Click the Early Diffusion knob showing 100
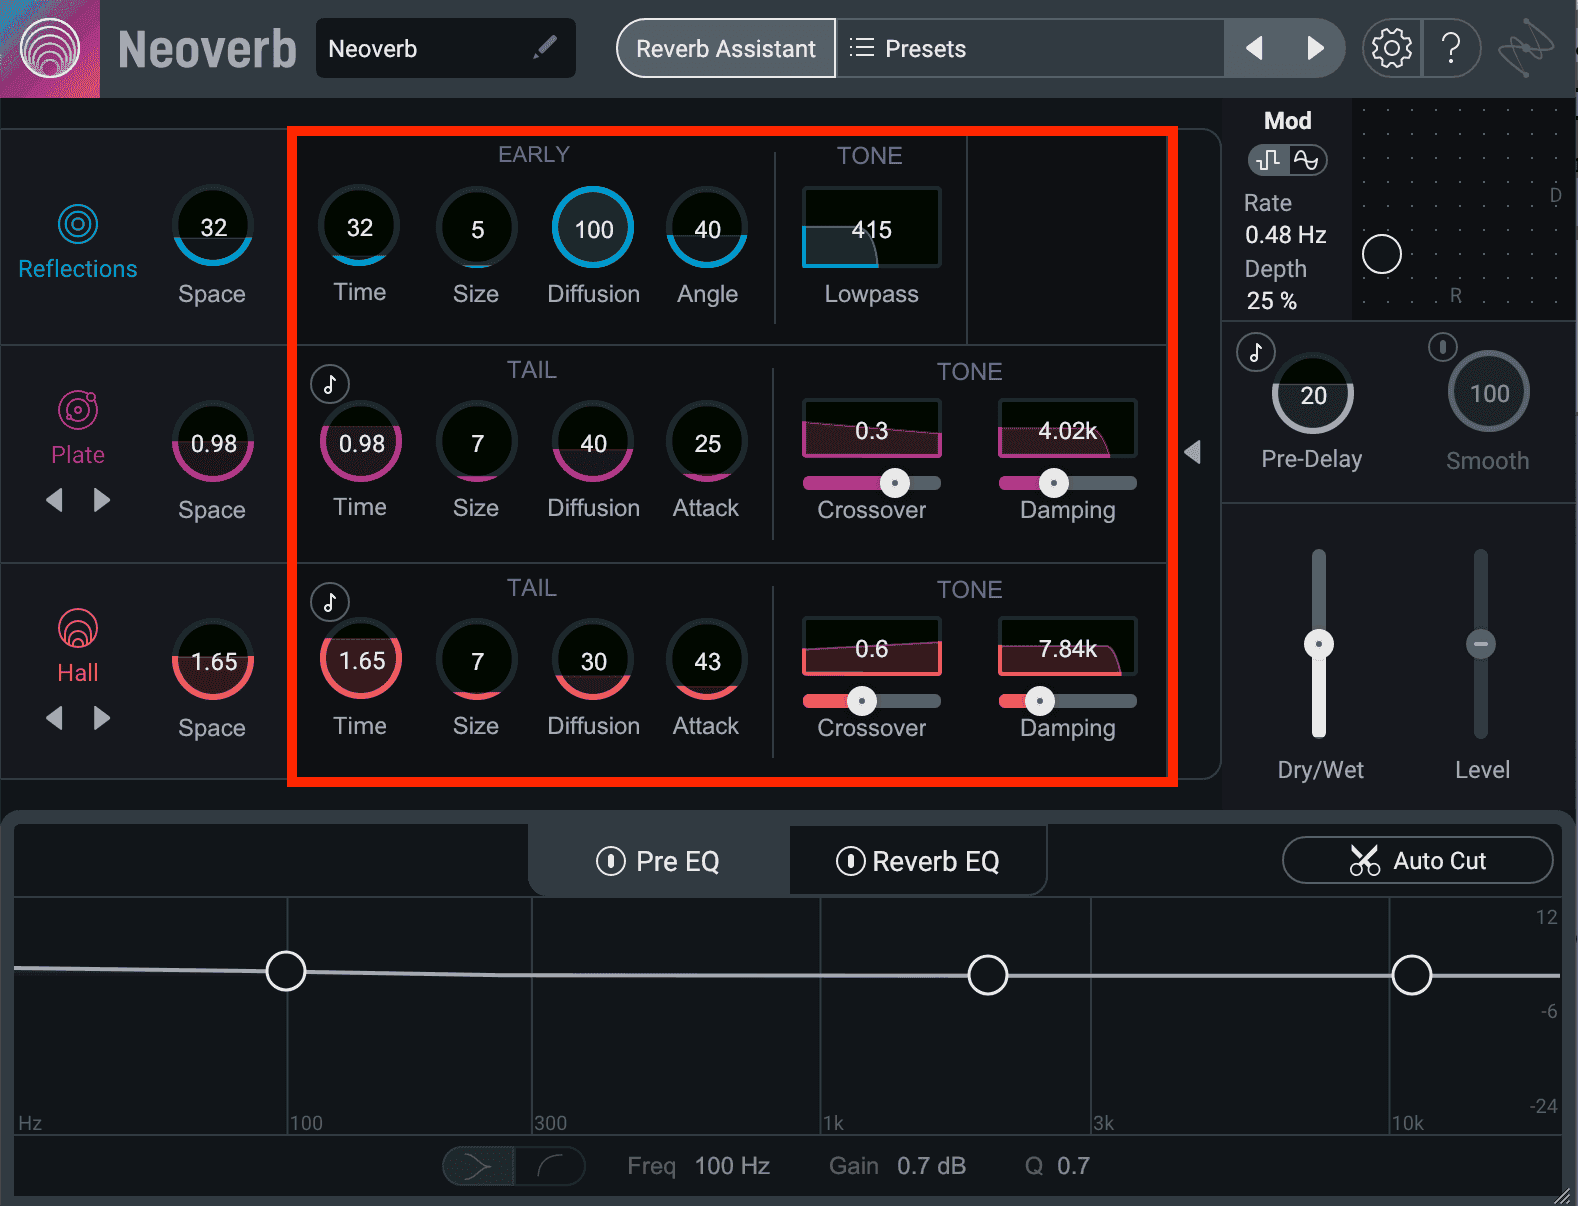1578x1206 pixels. (593, 228)
